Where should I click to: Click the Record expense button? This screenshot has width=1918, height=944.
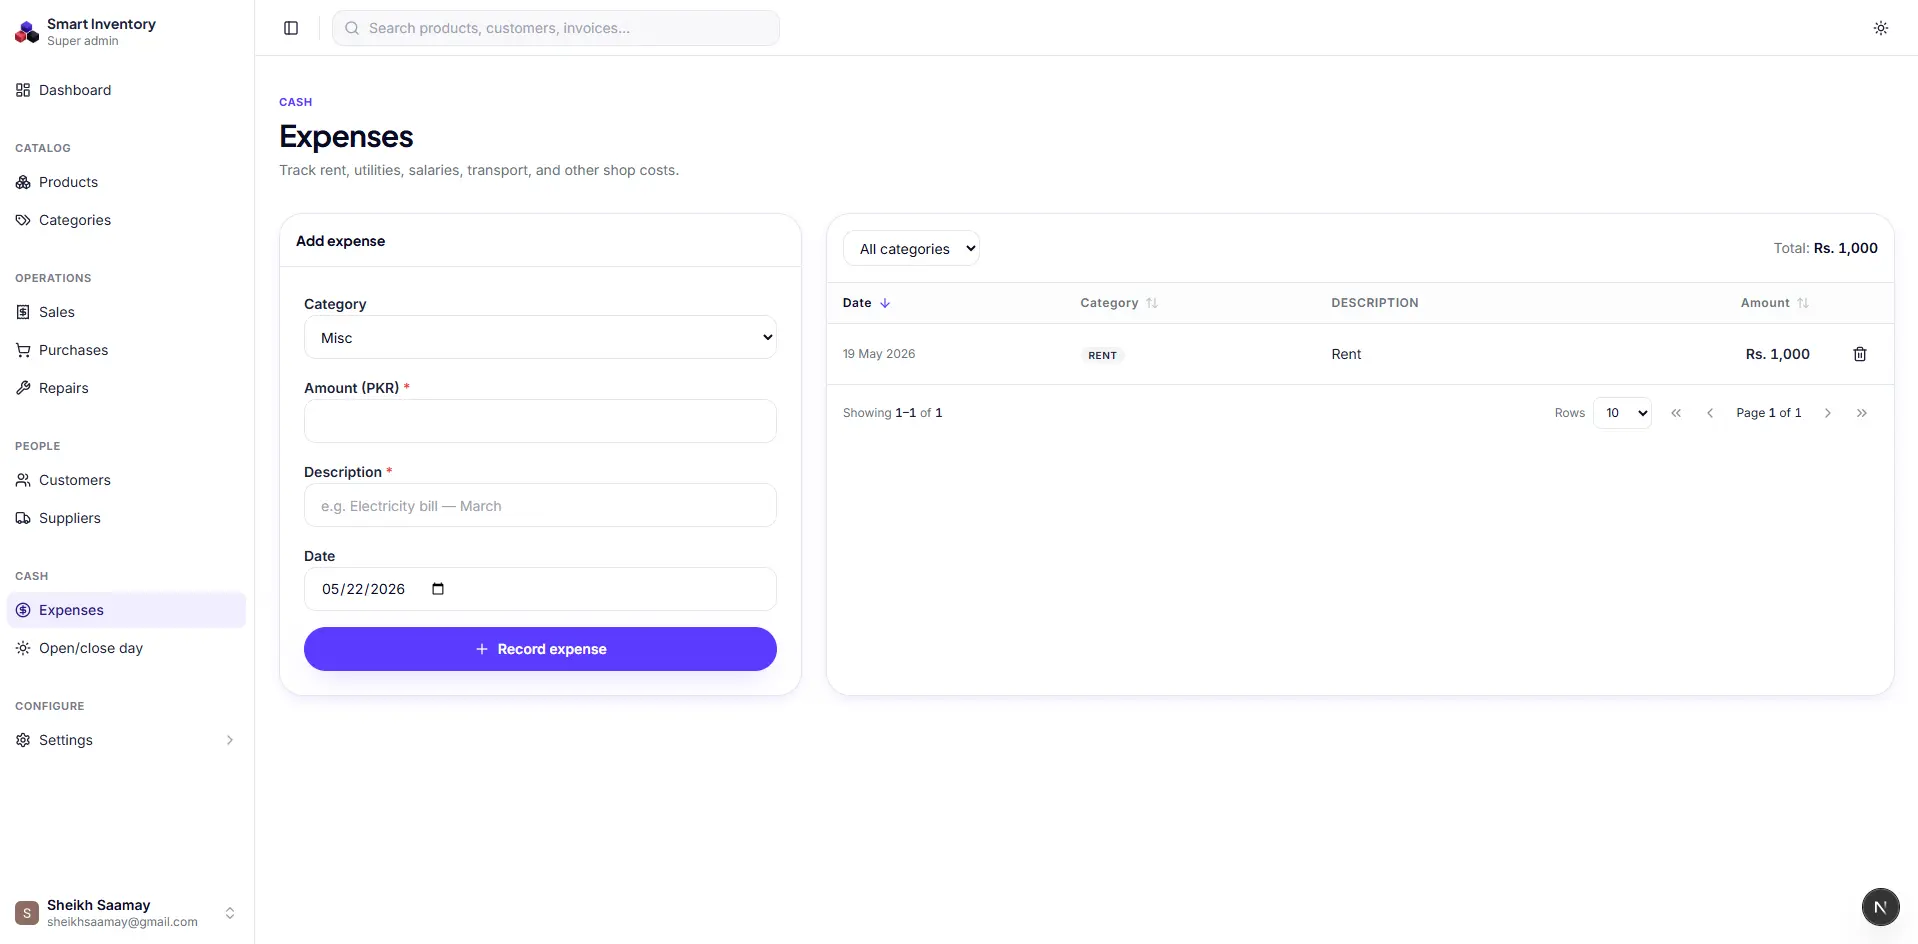540,649
